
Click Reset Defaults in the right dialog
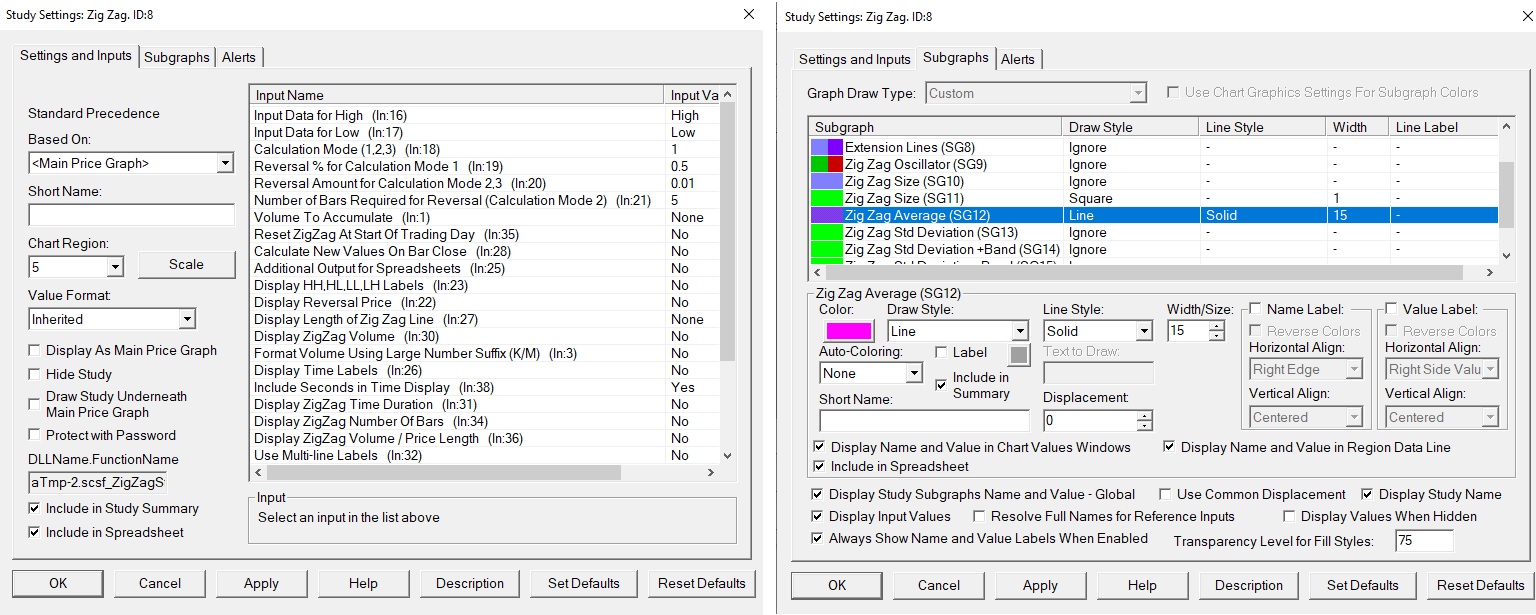(x=1480, y=585)
